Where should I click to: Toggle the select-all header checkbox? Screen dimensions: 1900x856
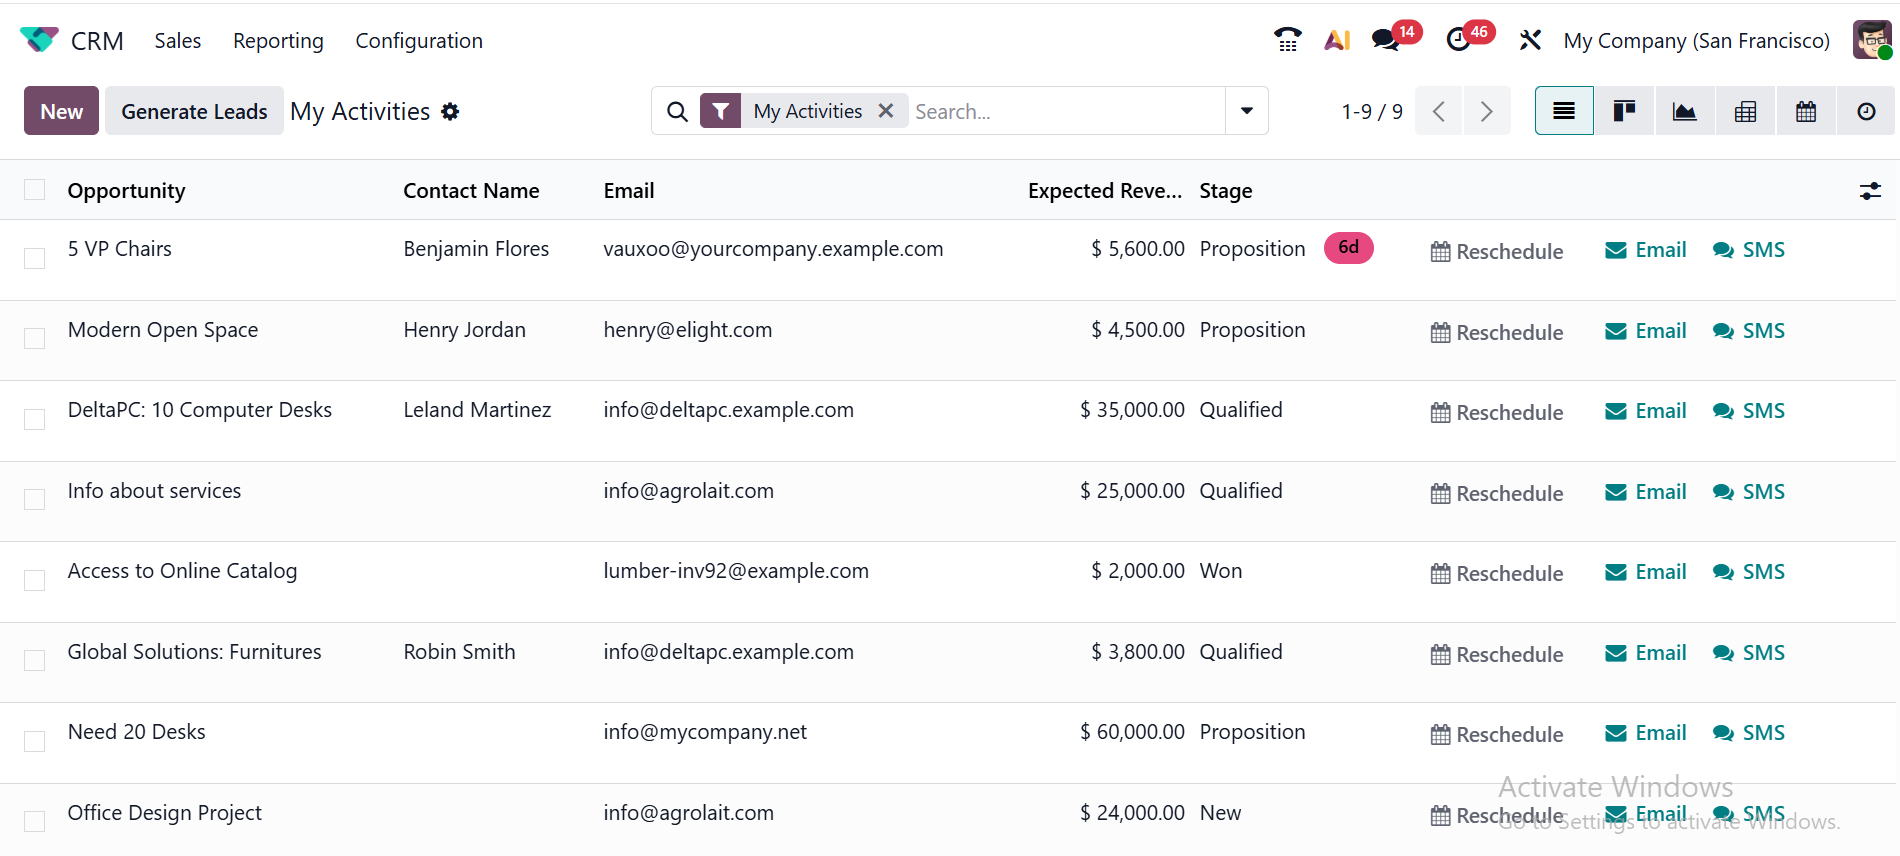click(x=35, y=190)
